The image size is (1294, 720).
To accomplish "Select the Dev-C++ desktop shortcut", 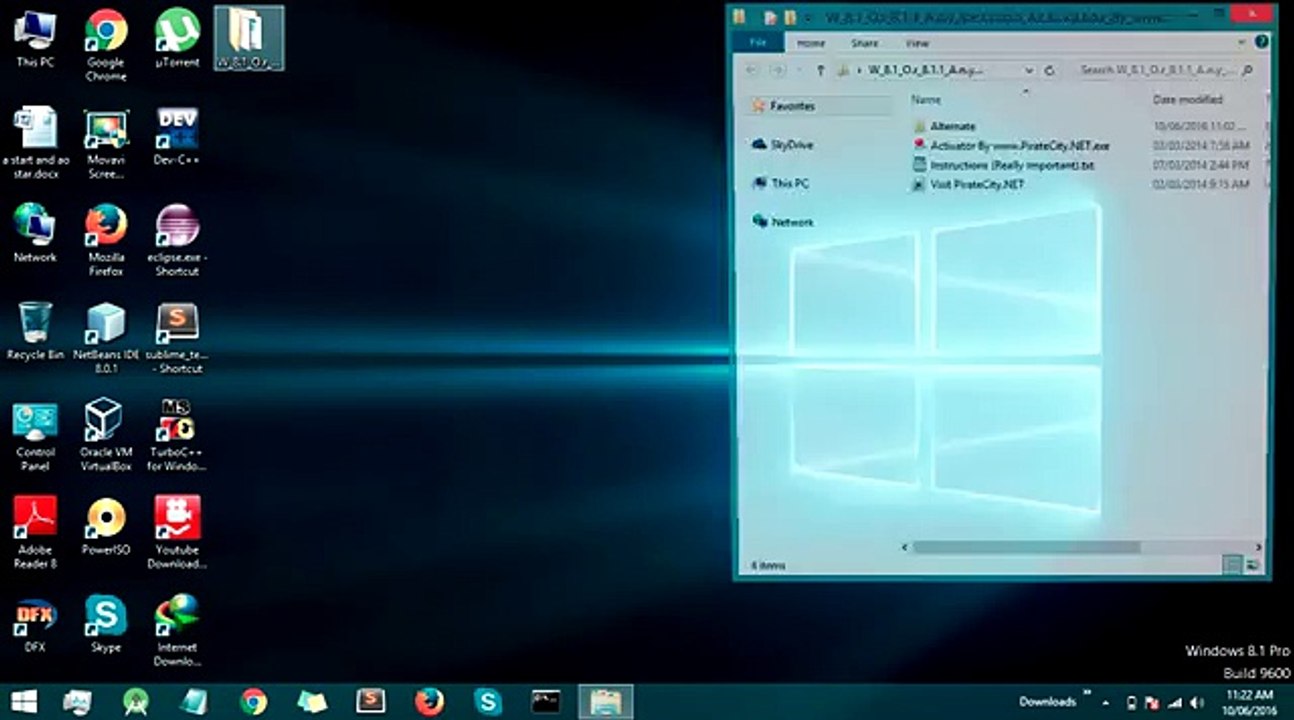I will pyautogui.click(x=177, y=136).
